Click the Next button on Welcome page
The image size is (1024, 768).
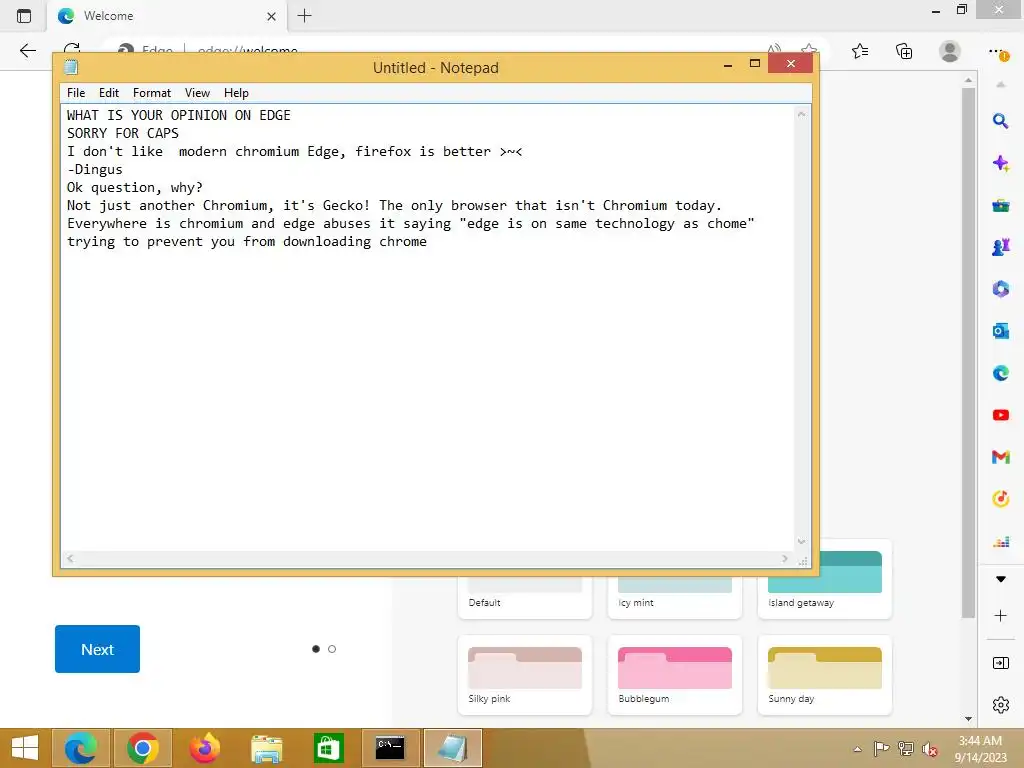pos(97,648)
